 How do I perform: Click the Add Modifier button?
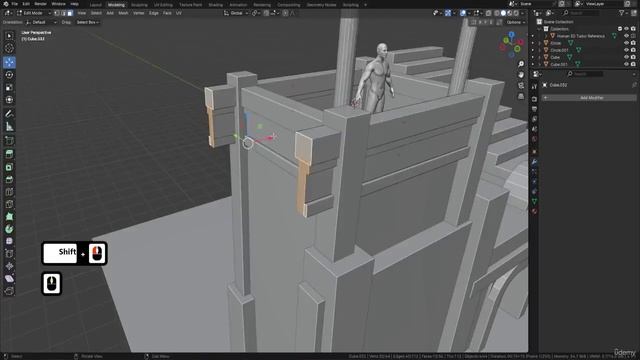coord(589,98)
